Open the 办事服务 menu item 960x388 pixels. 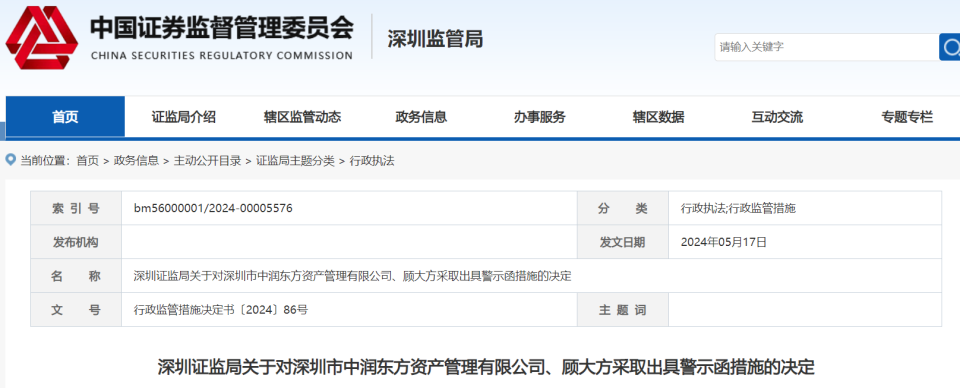tap(540, 117)
